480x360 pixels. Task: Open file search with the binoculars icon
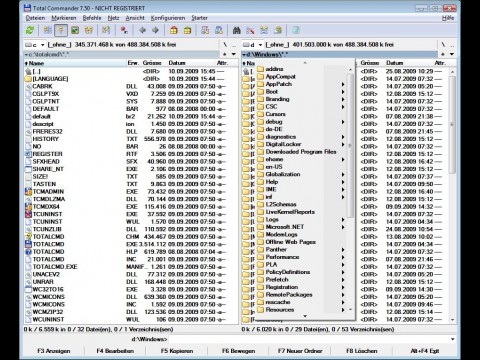pos(237,30)
